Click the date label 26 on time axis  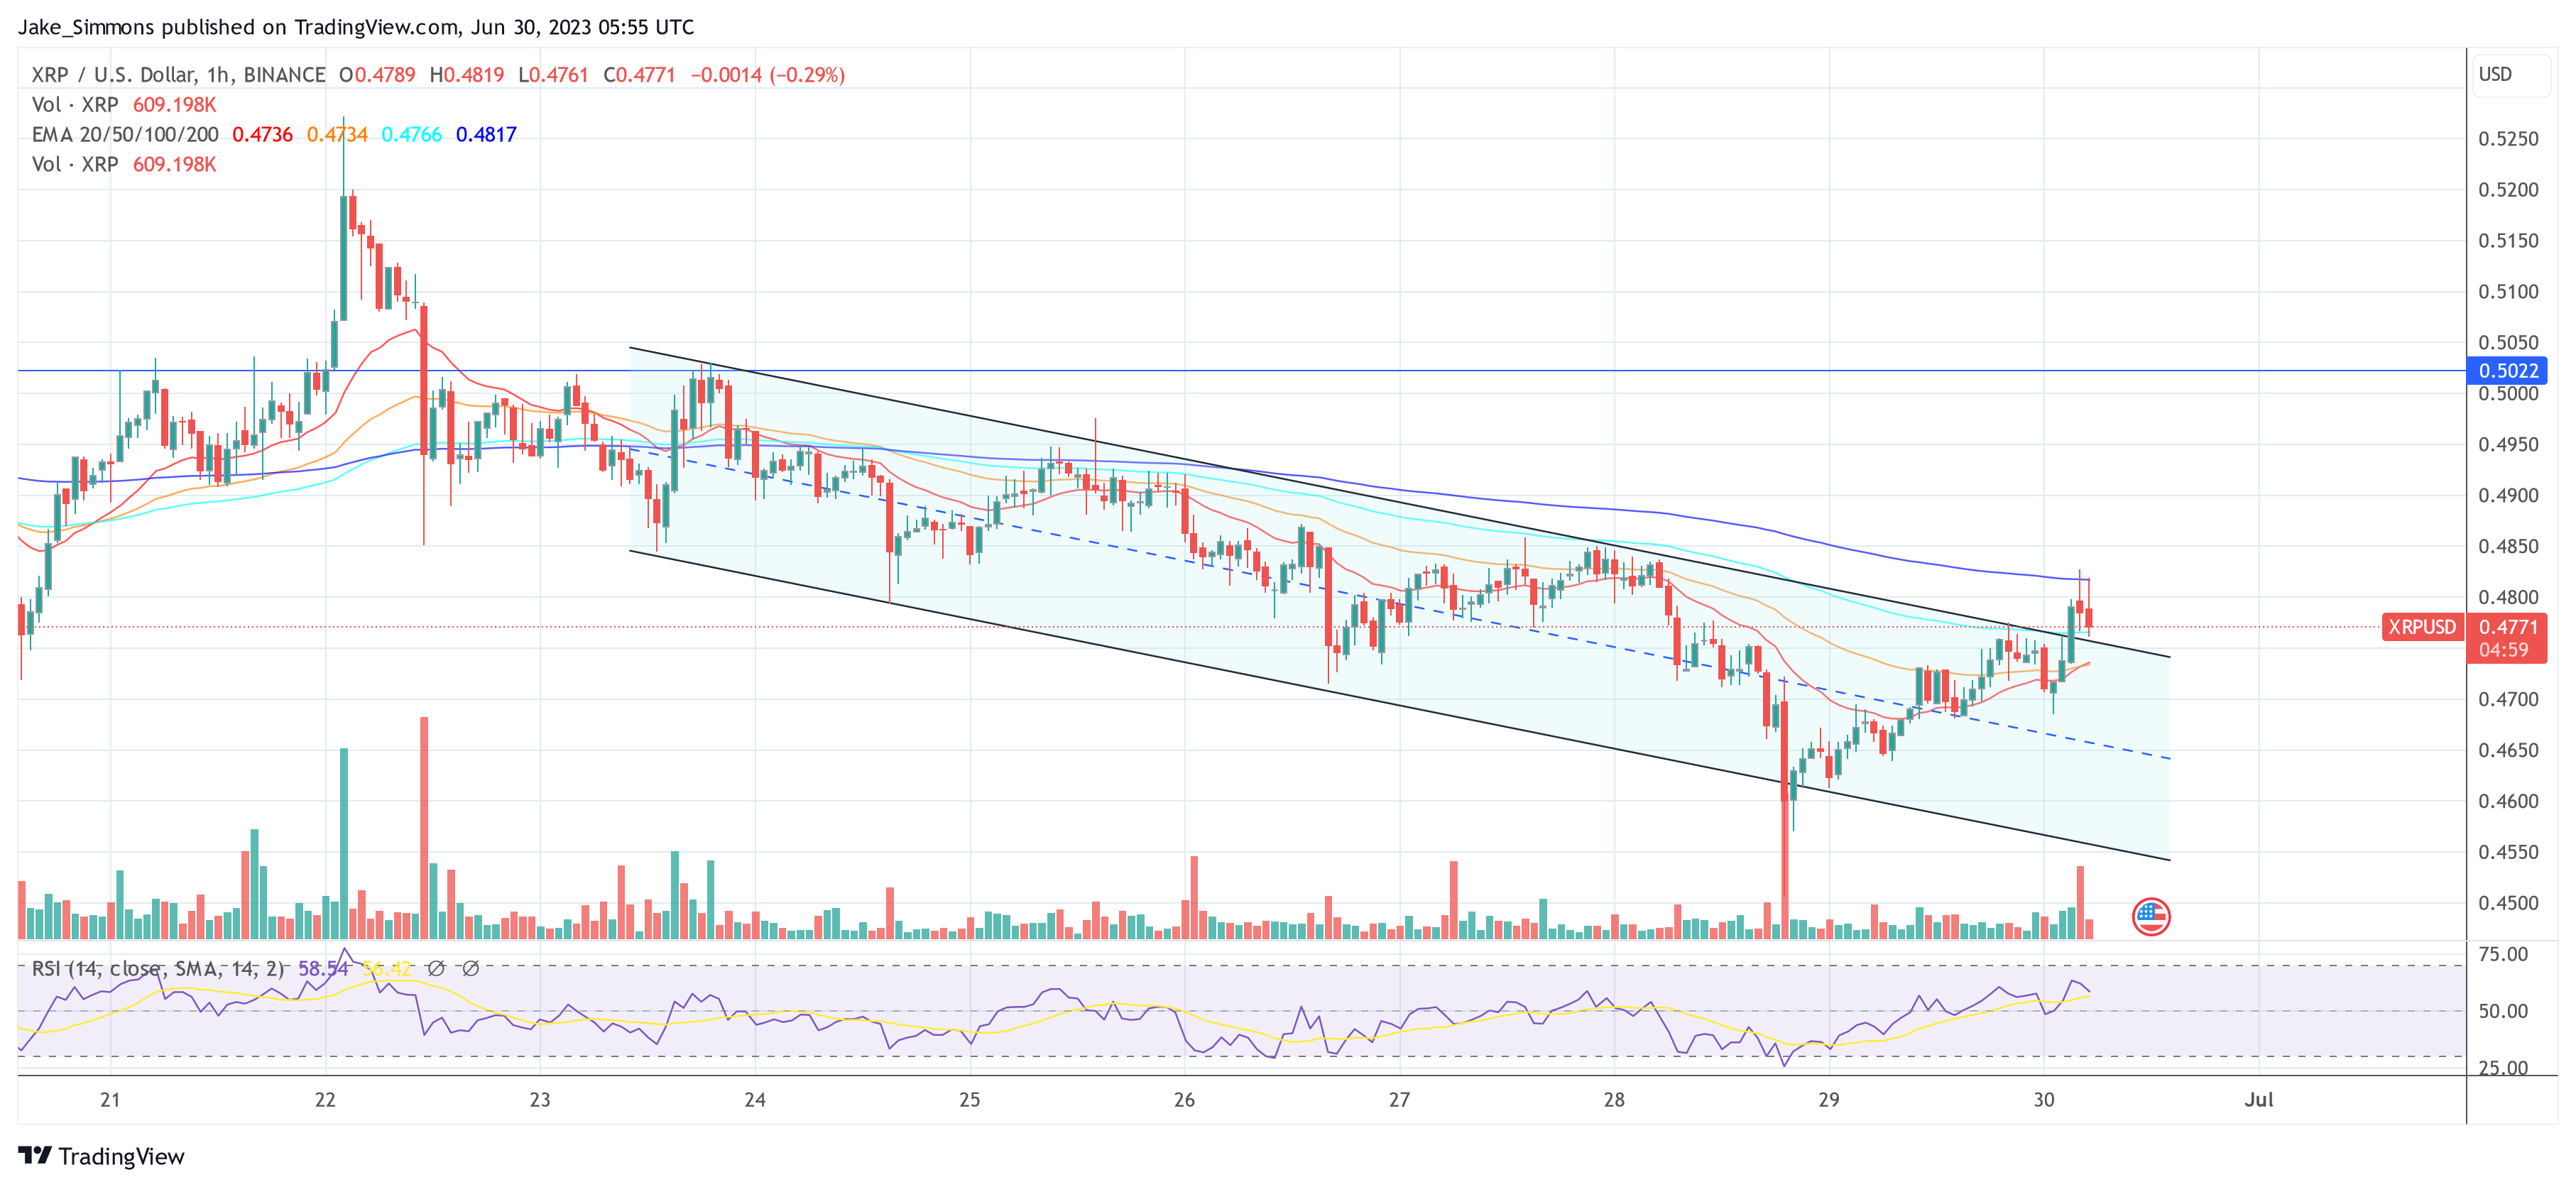[1184, 1100]
